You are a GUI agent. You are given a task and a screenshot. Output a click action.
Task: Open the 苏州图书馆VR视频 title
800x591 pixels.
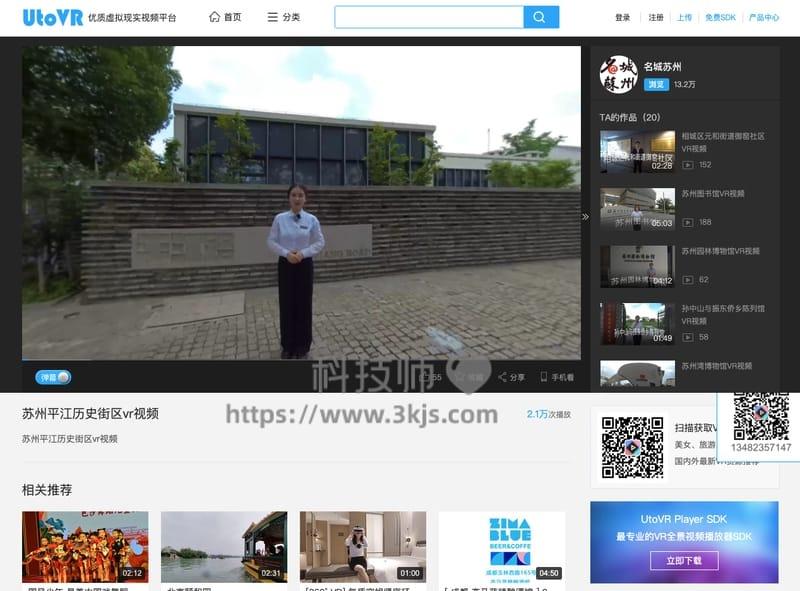713,193
